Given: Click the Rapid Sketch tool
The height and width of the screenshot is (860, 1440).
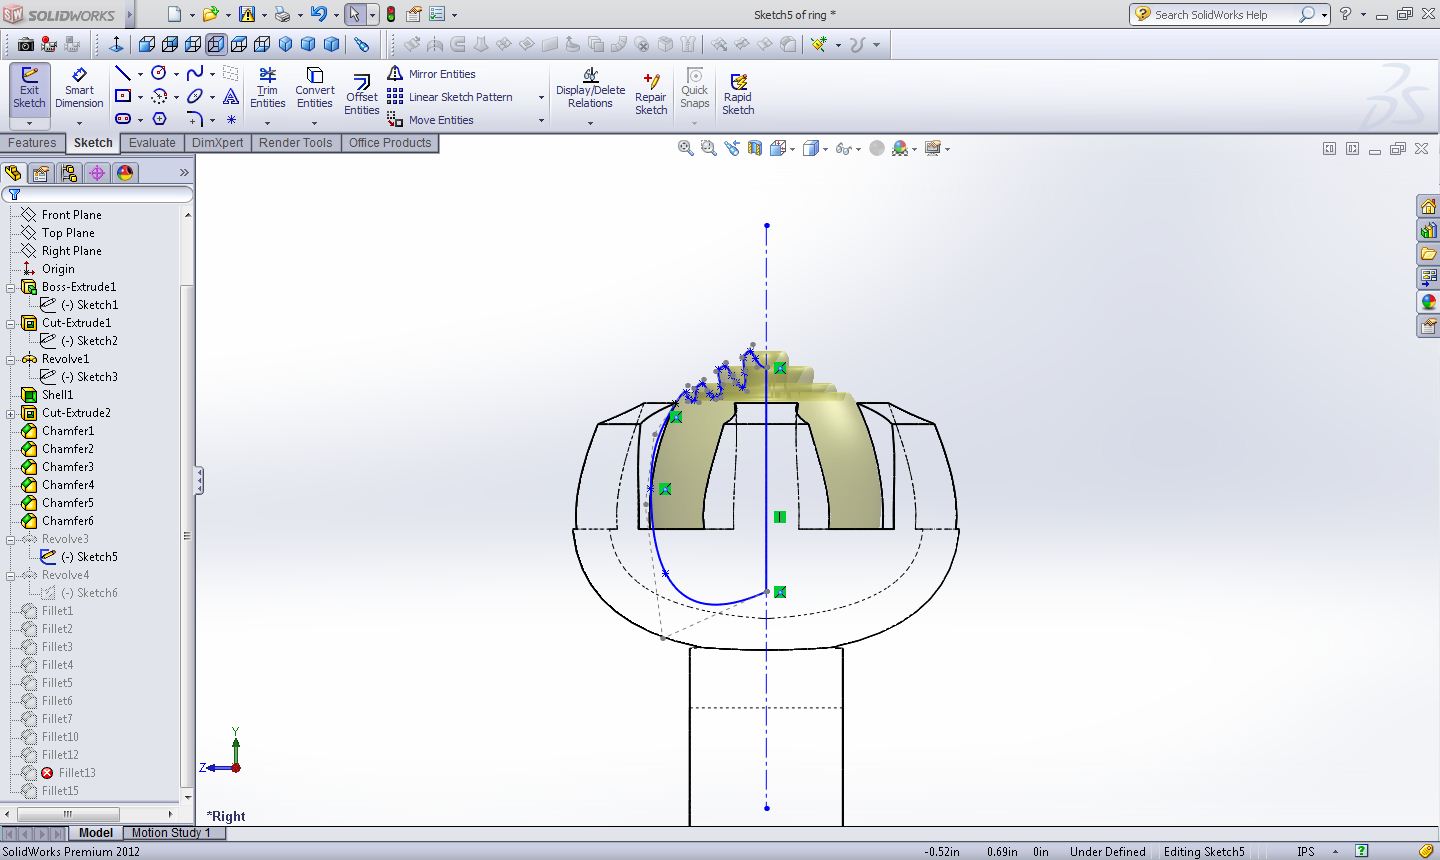Looking at the screenshot, I should [738, 96].
